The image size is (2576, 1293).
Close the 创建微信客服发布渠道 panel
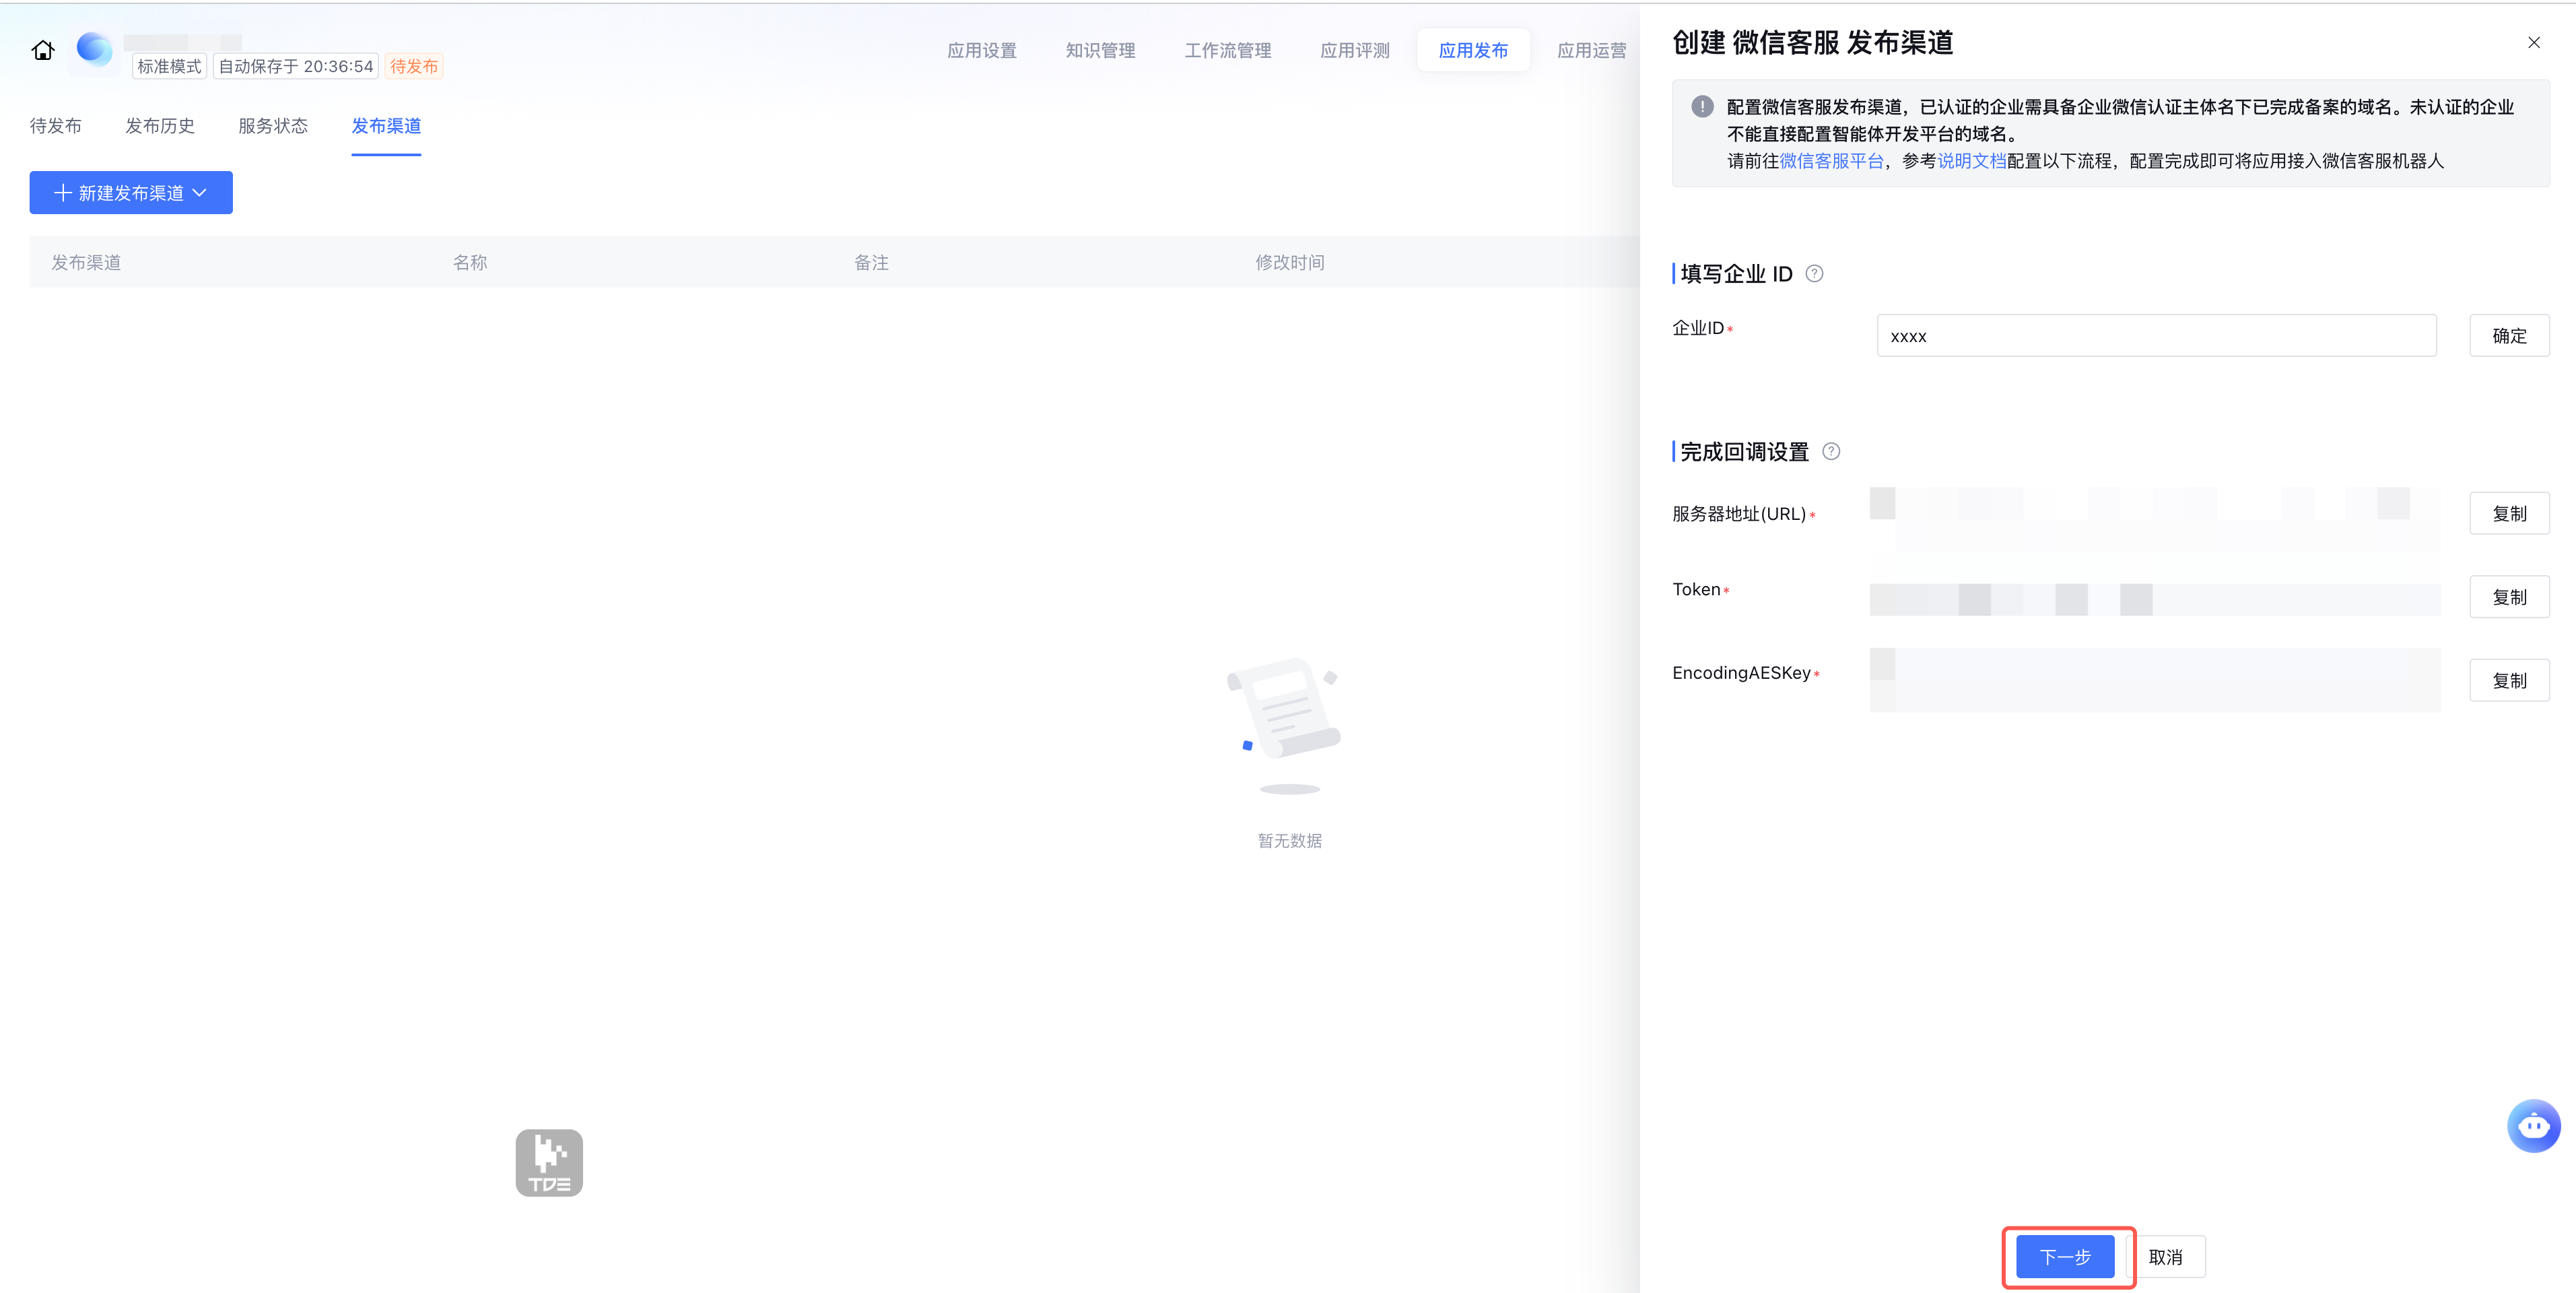2533,42
